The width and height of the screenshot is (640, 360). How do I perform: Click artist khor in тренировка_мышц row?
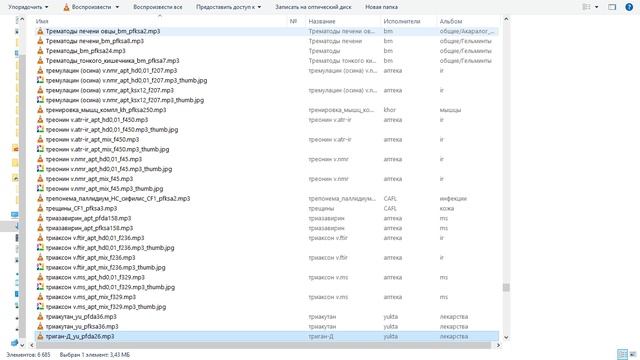click(x=390, y=110)
